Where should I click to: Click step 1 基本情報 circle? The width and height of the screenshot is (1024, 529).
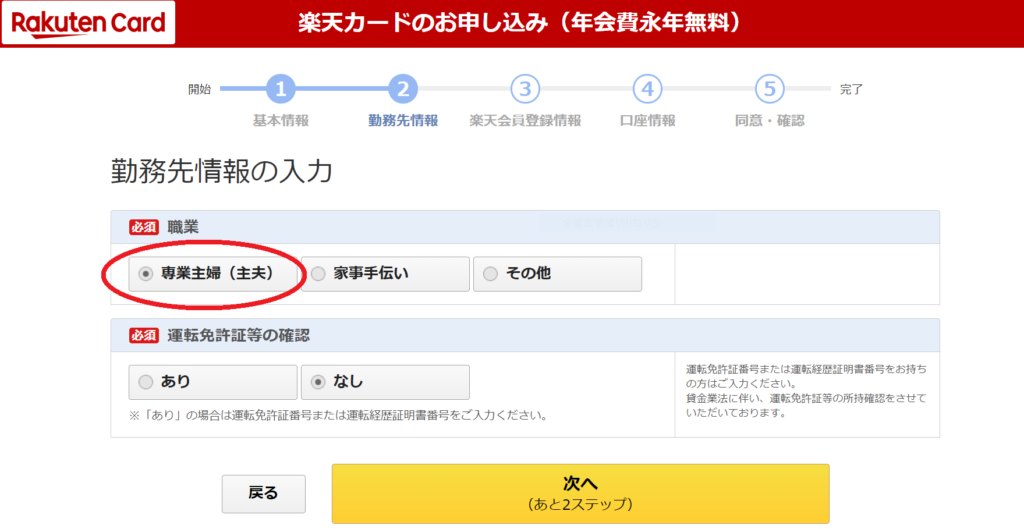click(x=281, y=89)
